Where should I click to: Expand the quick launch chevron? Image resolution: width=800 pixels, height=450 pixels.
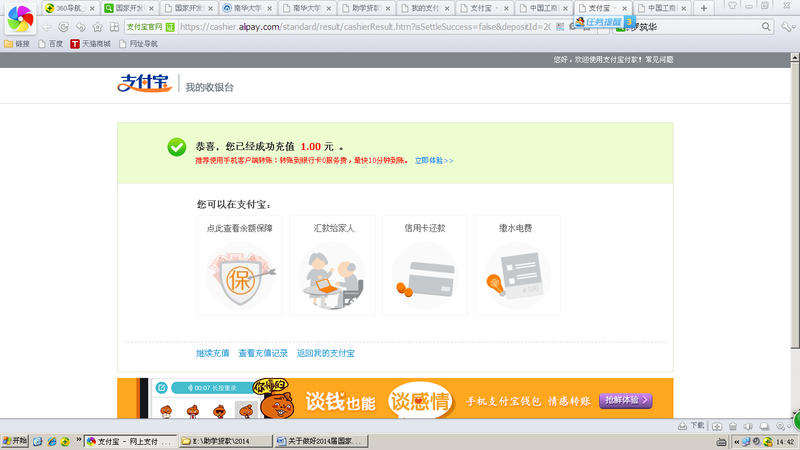click(x=79, y=440)
